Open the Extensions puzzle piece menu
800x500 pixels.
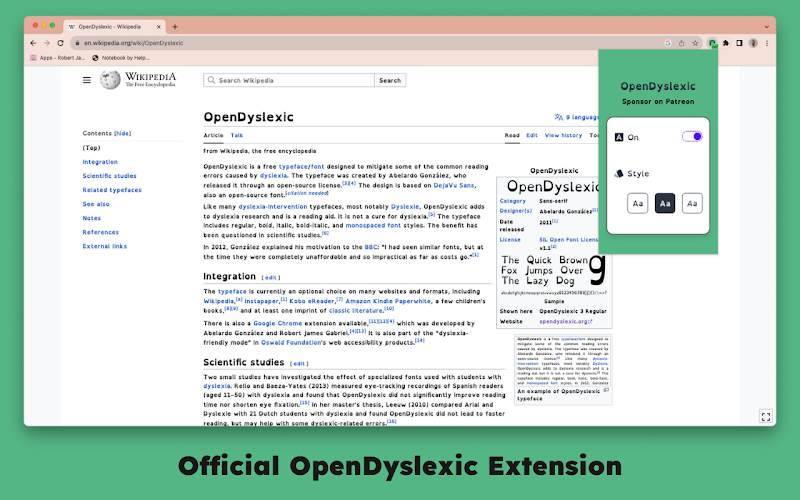726,43
